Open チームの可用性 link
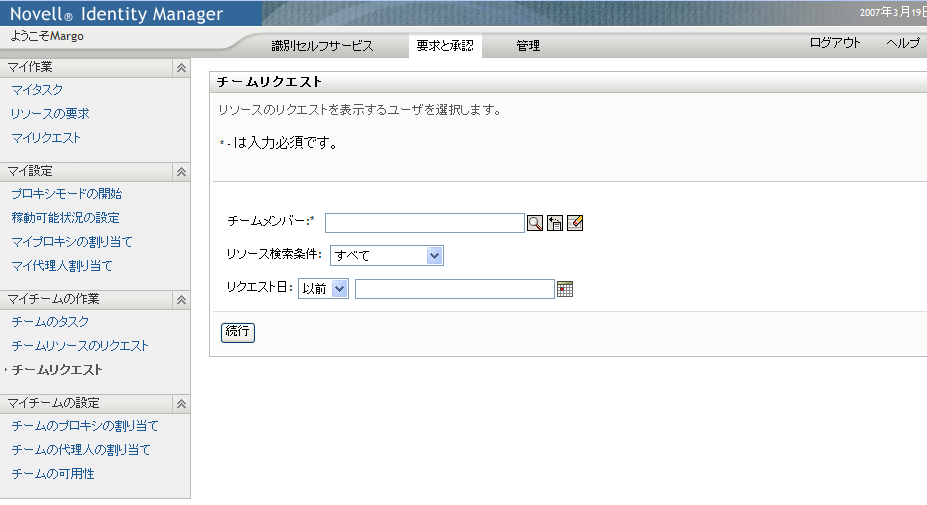The width and height of the screenshot is (927, 505). point(53,474)
